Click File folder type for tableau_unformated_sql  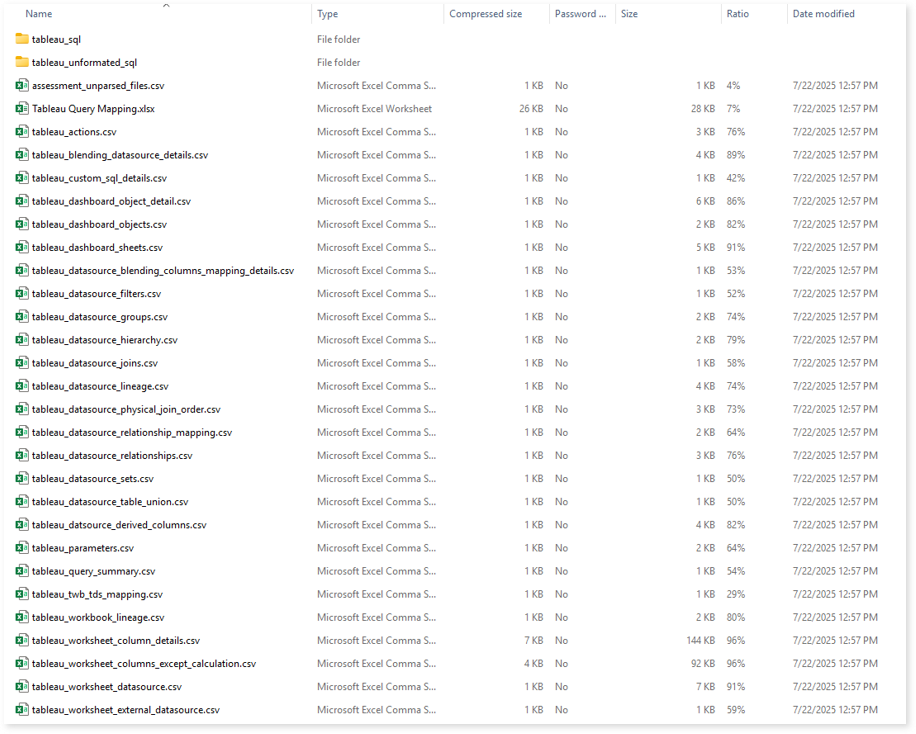[x=339, y=62]
